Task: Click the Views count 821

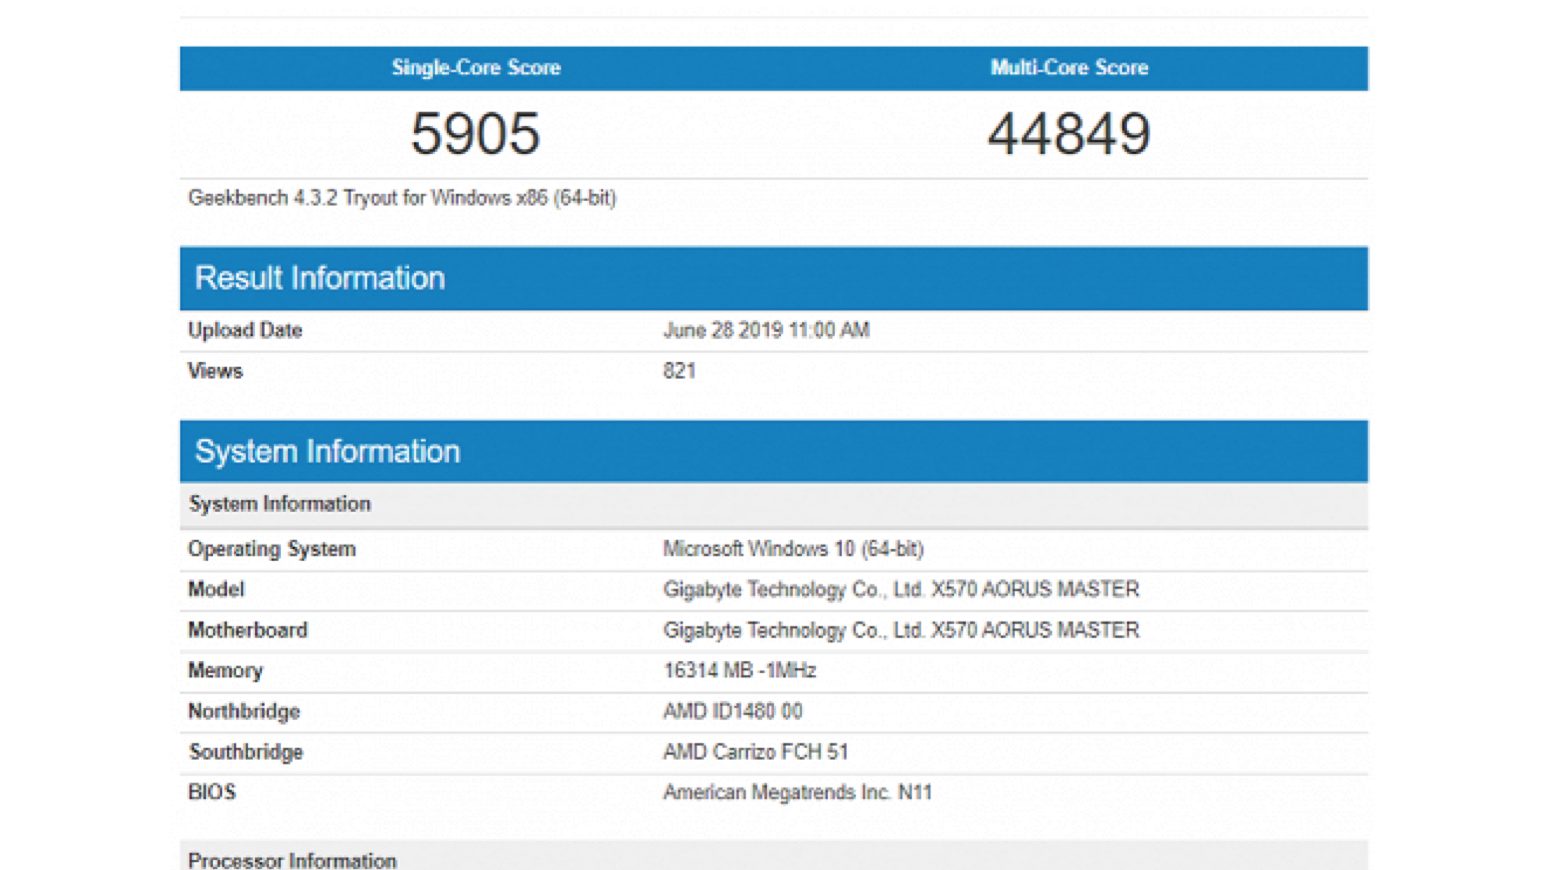Action: pos(679,371)
